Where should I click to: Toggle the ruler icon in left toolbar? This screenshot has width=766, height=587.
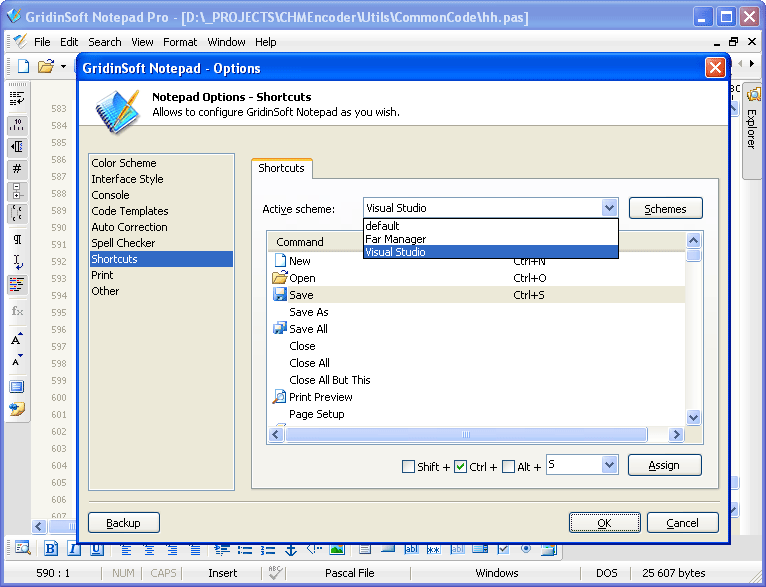click(17, 126)
